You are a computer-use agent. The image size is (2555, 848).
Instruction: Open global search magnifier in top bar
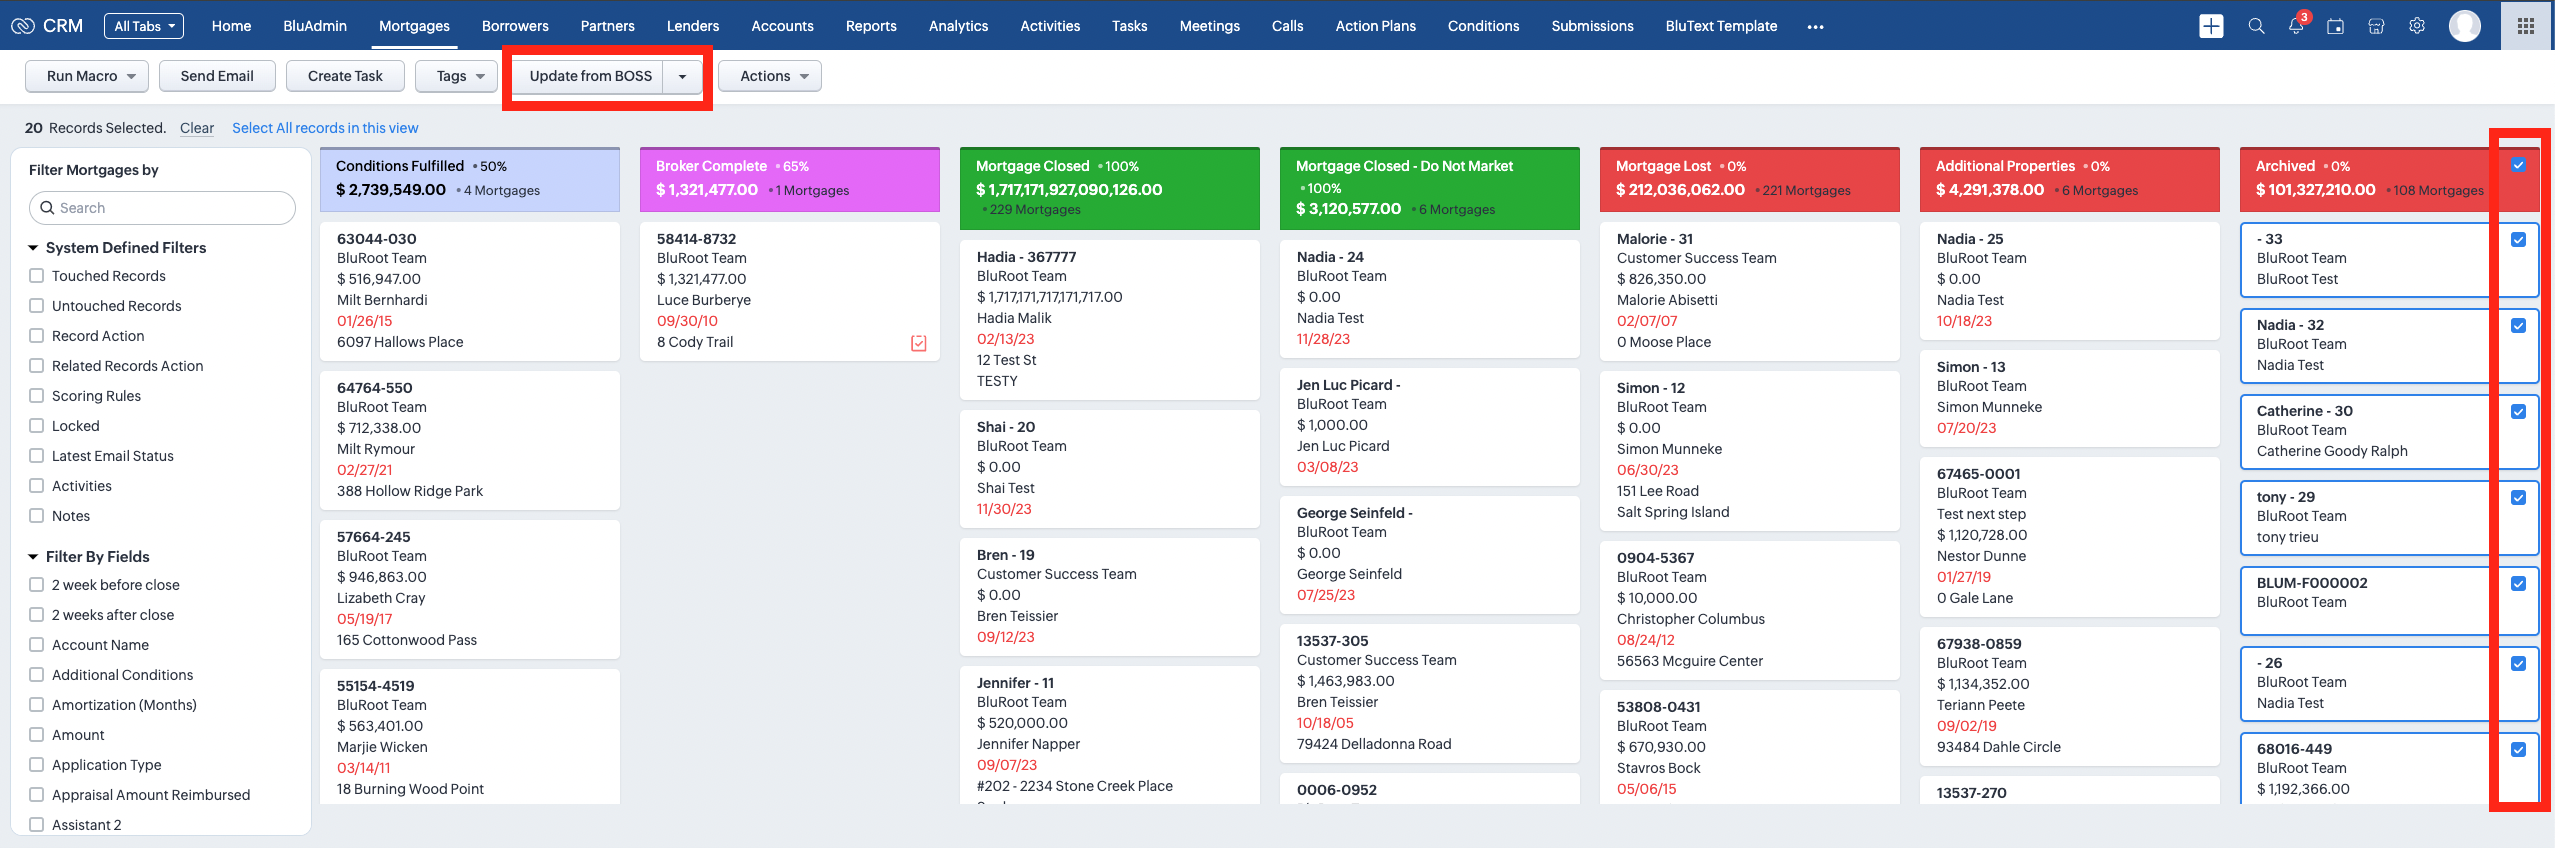[x=2256, y=26]
